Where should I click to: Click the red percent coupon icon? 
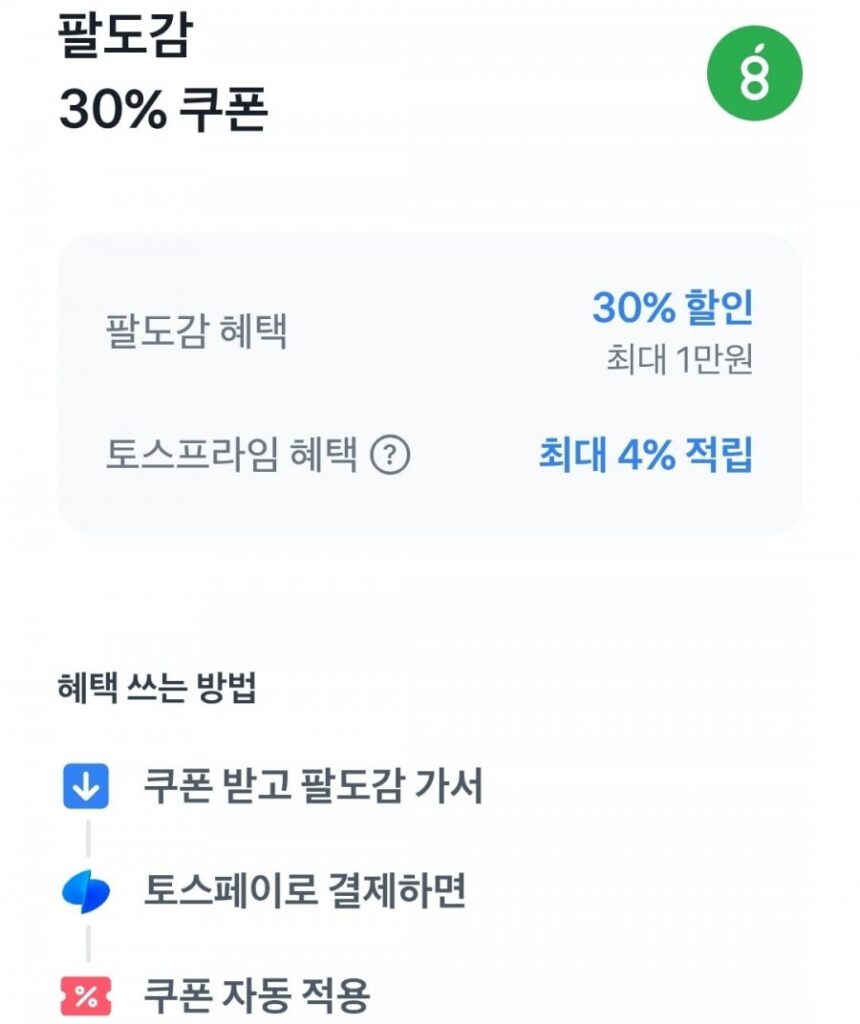click(x=86, y=996)
